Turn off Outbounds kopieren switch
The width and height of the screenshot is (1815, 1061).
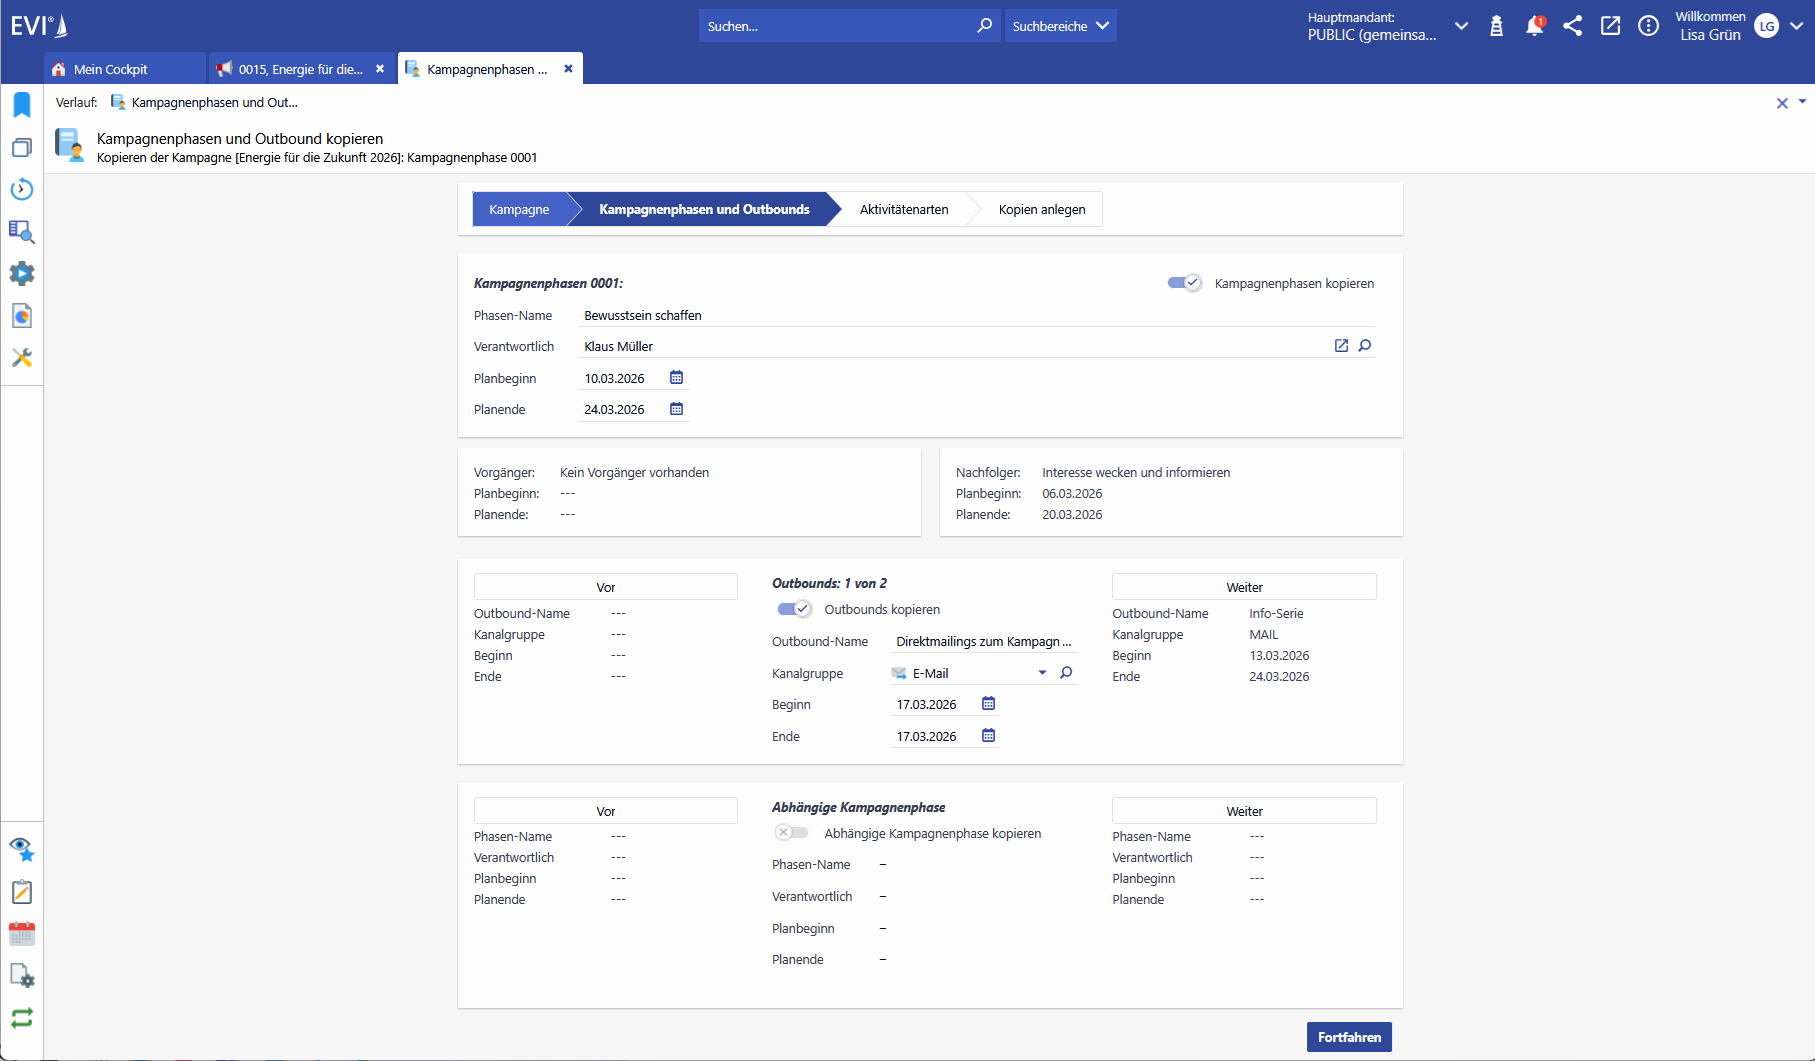tap(794, 609)
